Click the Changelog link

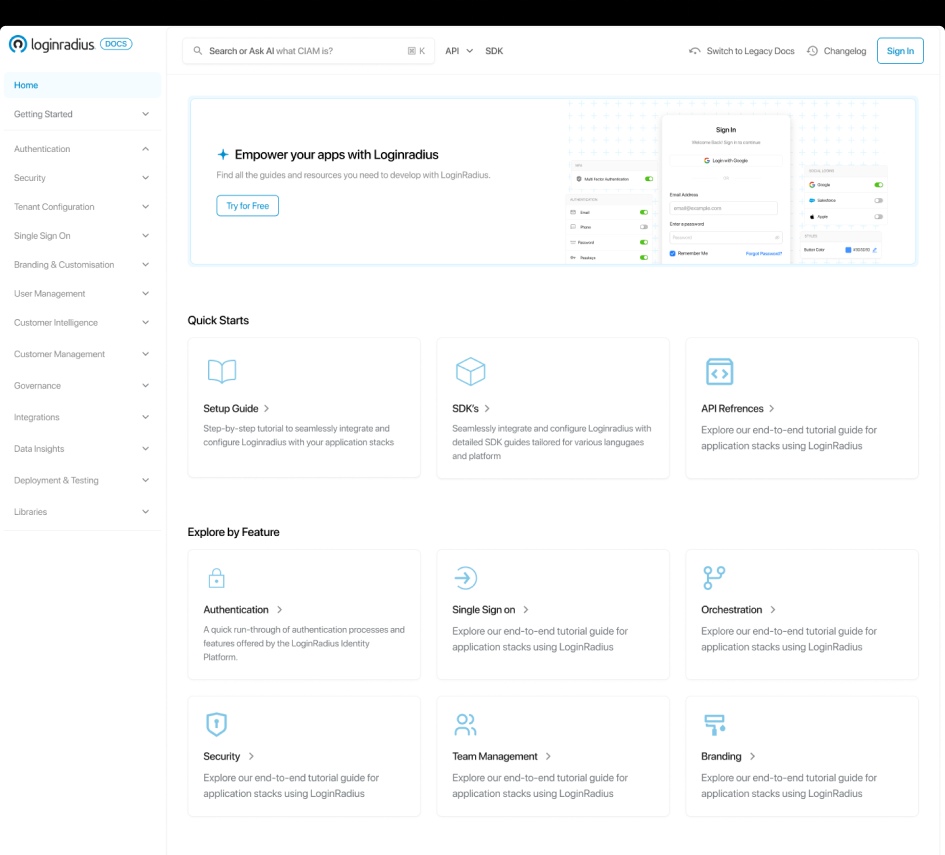[845, 51]
